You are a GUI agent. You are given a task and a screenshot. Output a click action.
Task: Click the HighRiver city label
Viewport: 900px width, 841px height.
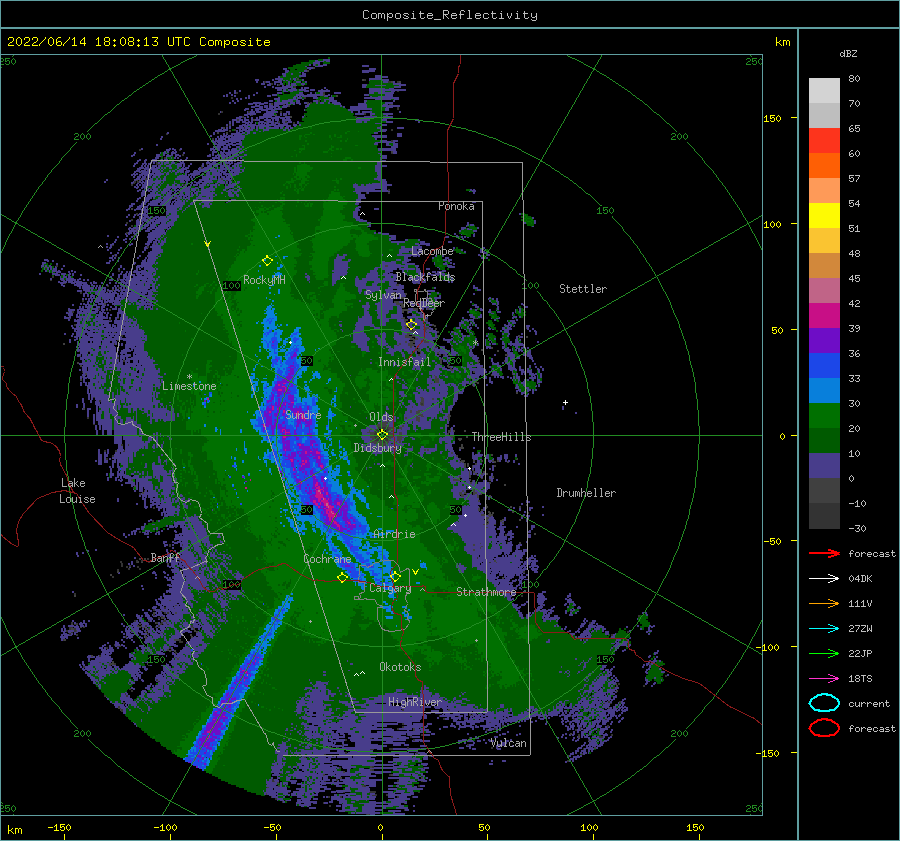[x=414, y=702]
